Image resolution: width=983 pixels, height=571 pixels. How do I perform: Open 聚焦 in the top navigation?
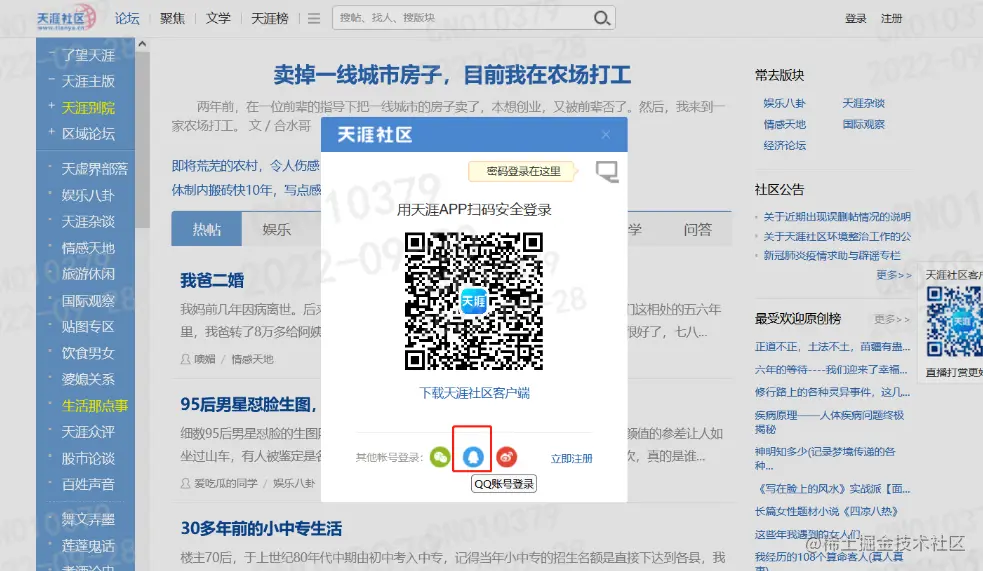point(172,18)
